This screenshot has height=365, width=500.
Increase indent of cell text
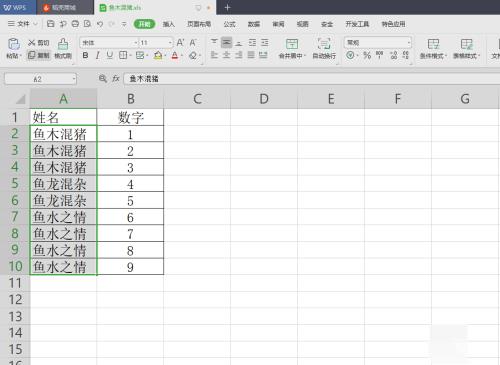pos(265,42)
